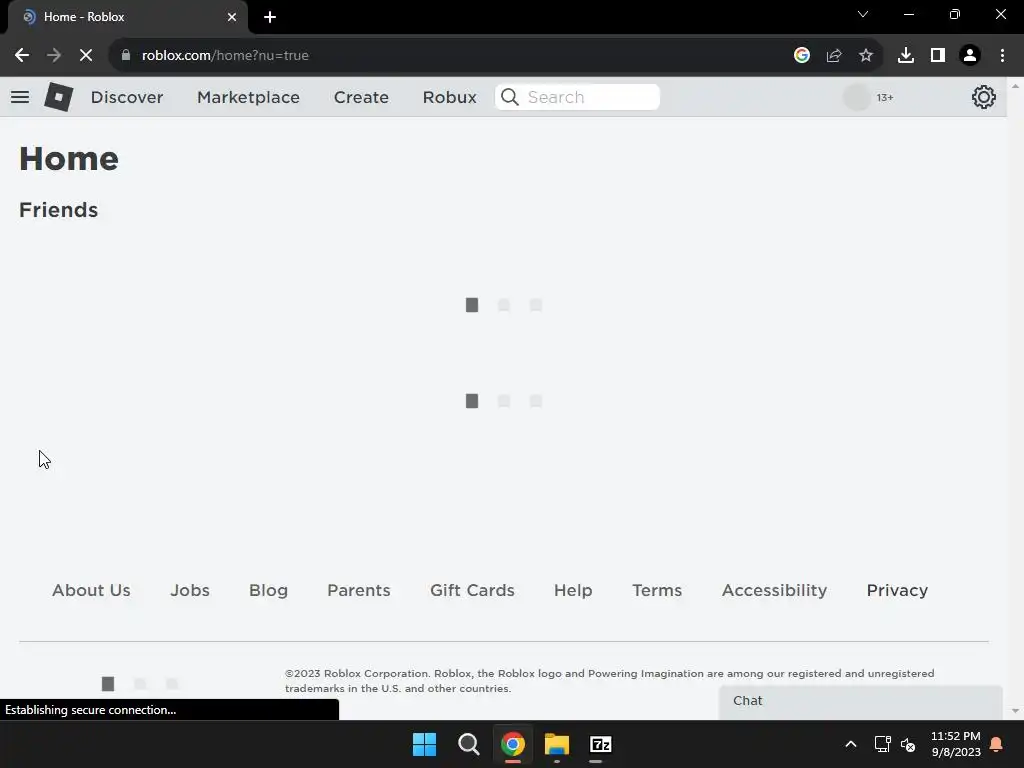1024x768 pixels.
Task: Click the Roblox logo icon
Action: point(59,97)
